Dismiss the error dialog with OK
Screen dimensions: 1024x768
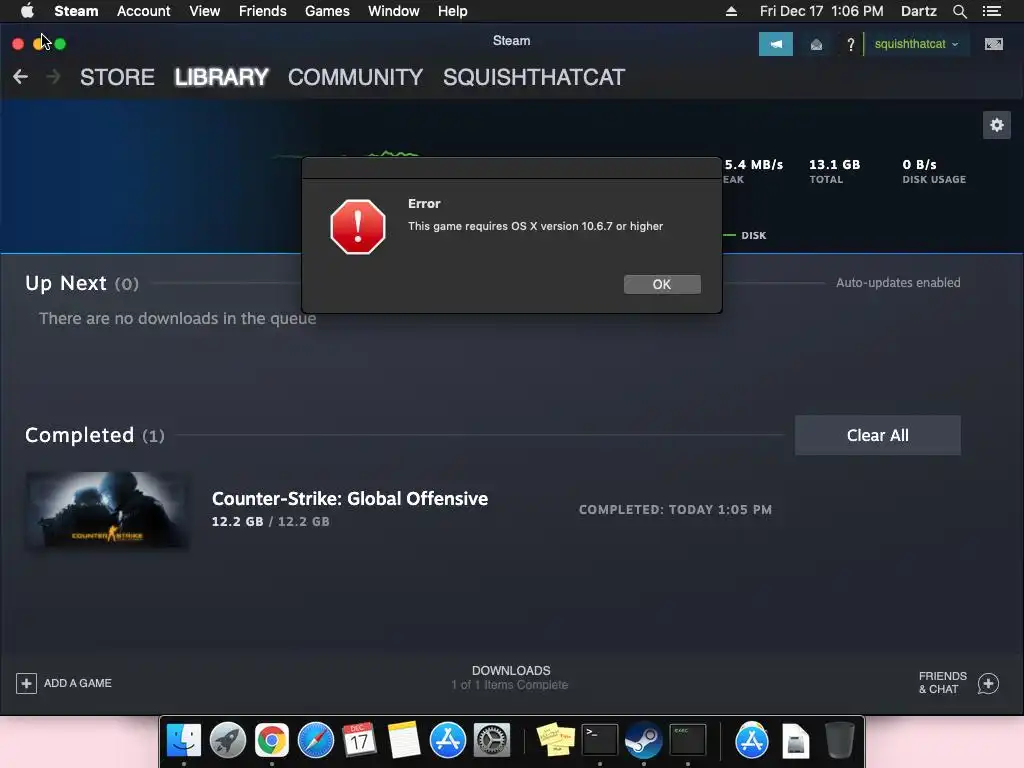pyautogui.click(x=662, y=284)
